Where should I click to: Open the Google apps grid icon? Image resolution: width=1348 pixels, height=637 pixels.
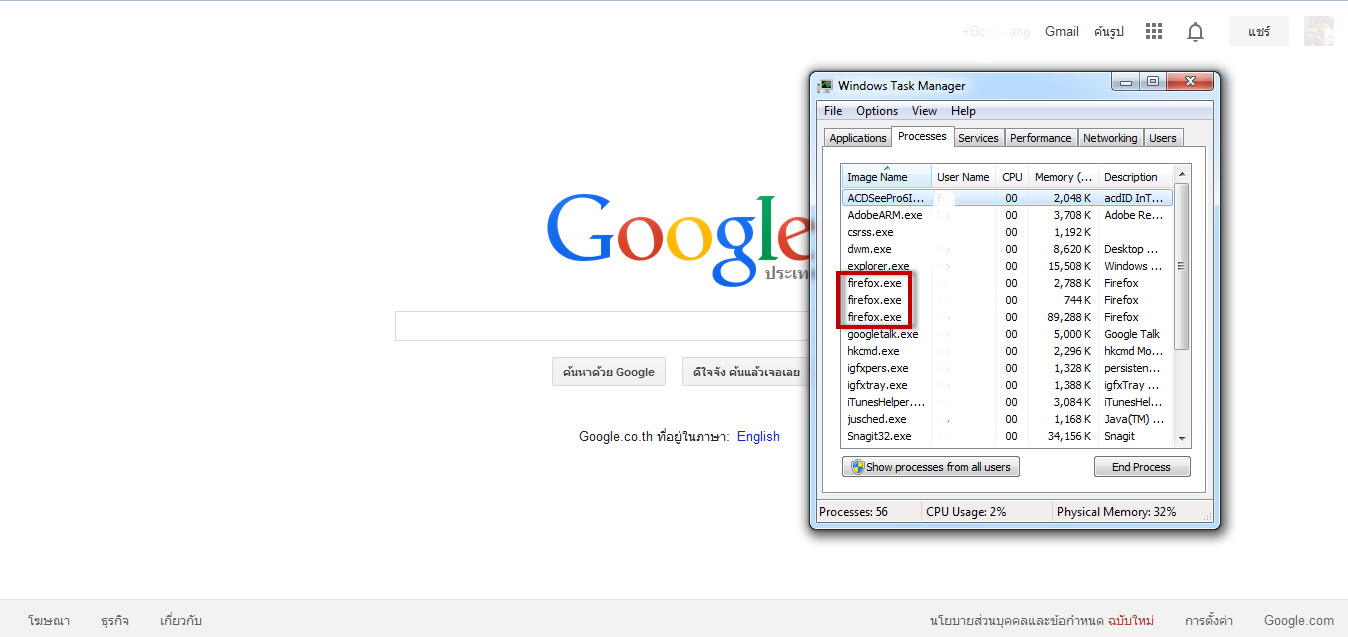pos(1154,32)
